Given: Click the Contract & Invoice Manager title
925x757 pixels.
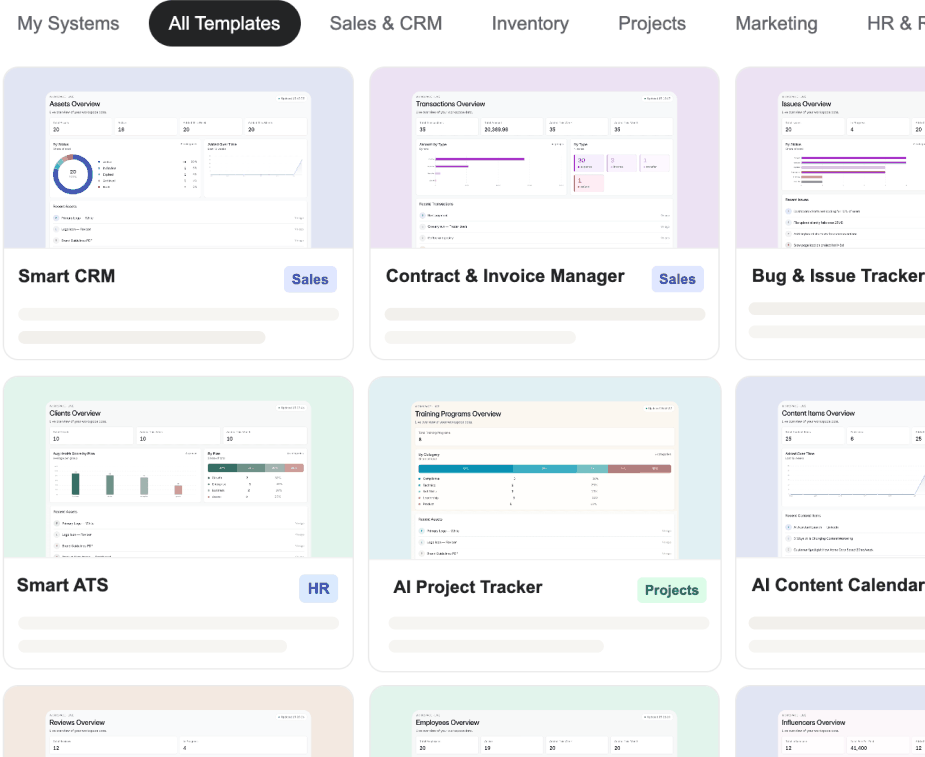Looking at the screenshot, I should pyautogui.click(x=505, y=276).
